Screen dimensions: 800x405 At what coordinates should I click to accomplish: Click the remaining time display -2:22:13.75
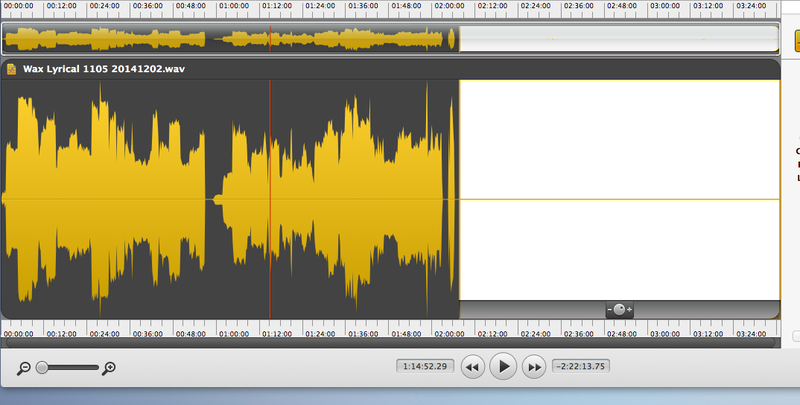click(581, 366)
